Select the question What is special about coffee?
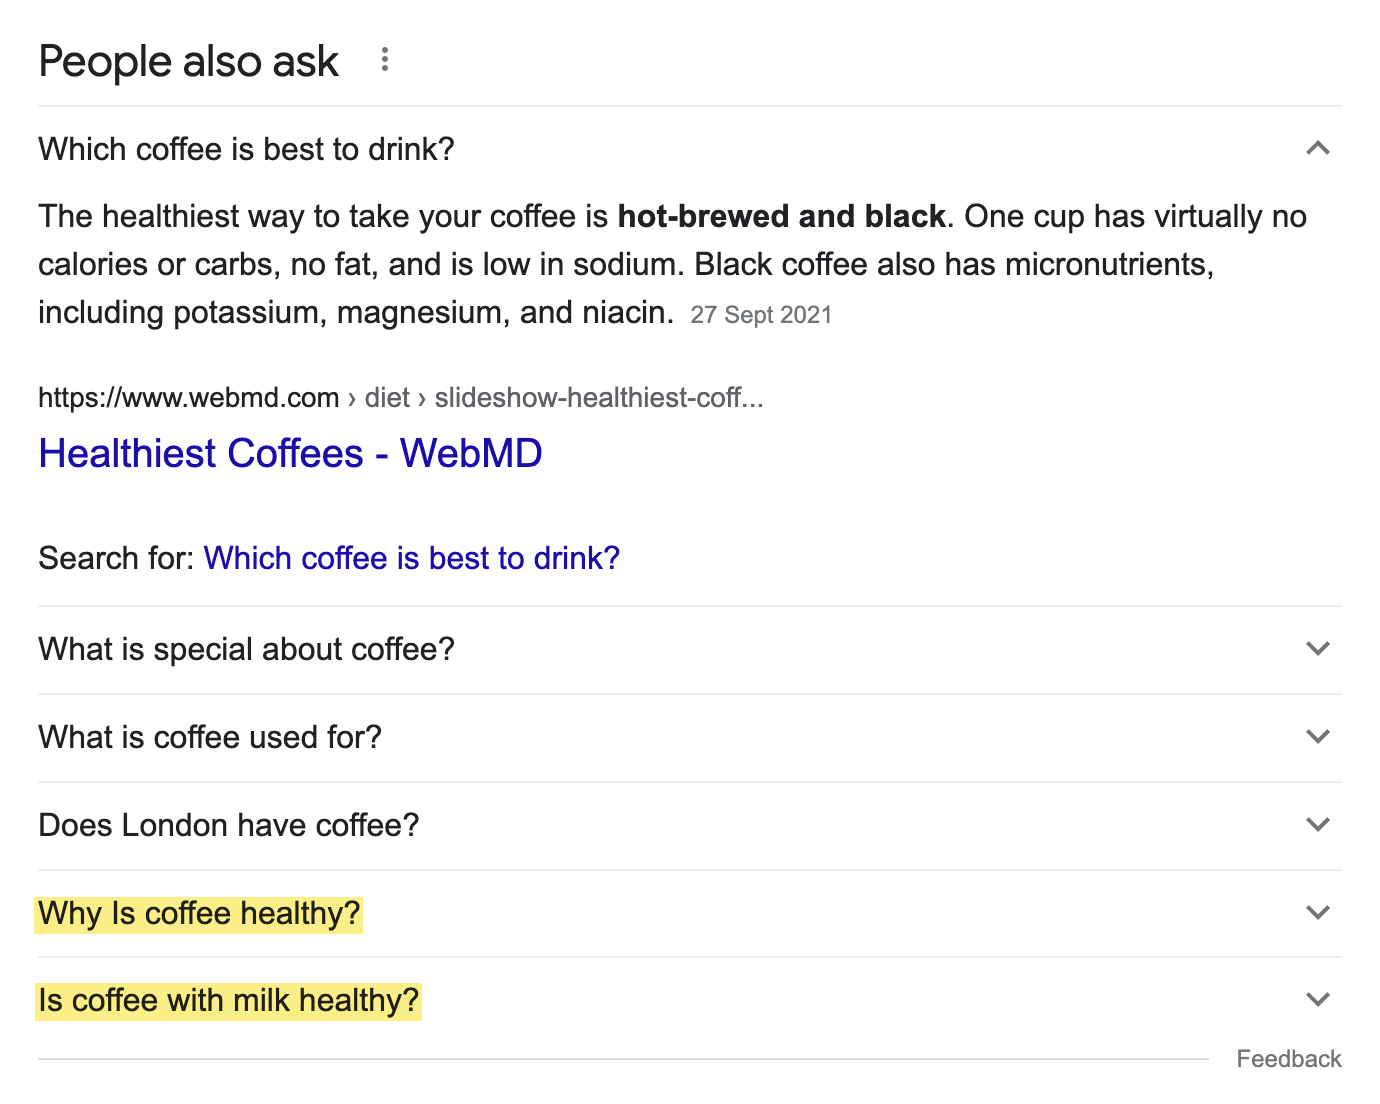 (x=246, y=649)
